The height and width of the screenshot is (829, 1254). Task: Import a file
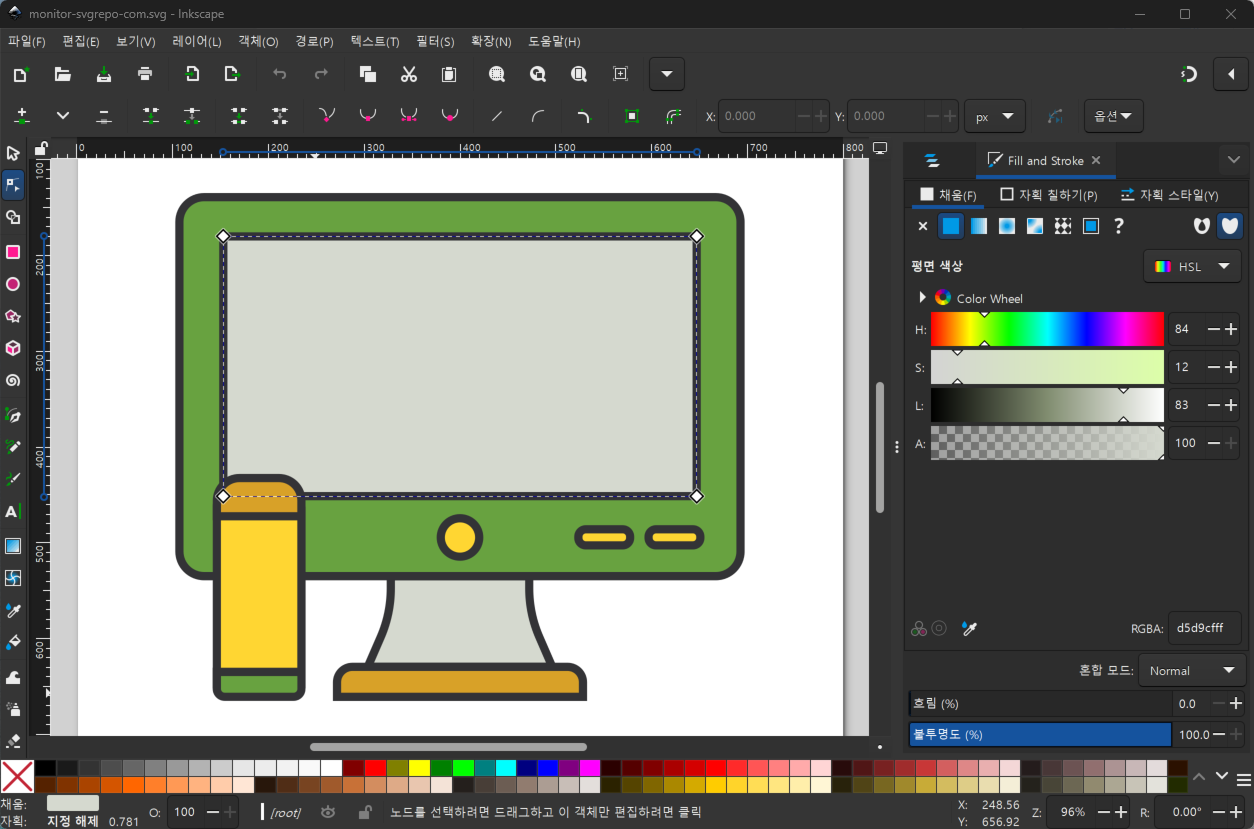pos(192,74)
